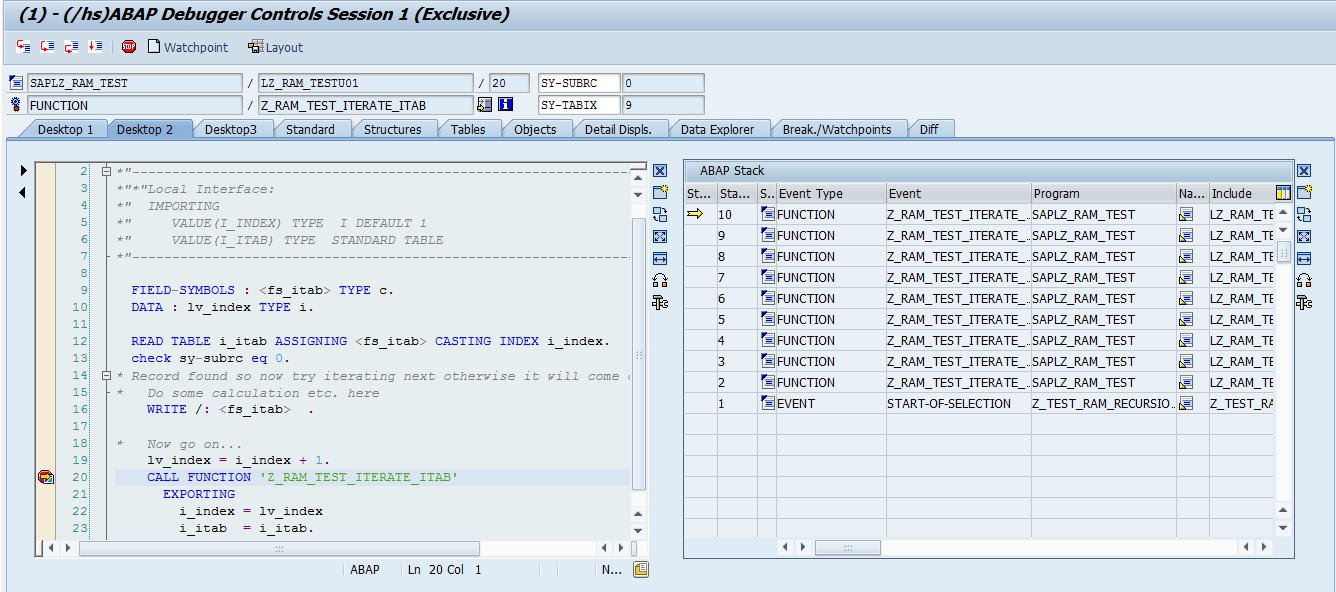Execute the next statement with Execute icon
Image resolution: width=1336 pixels, height=592 pixels.
(x=47, y=46)
